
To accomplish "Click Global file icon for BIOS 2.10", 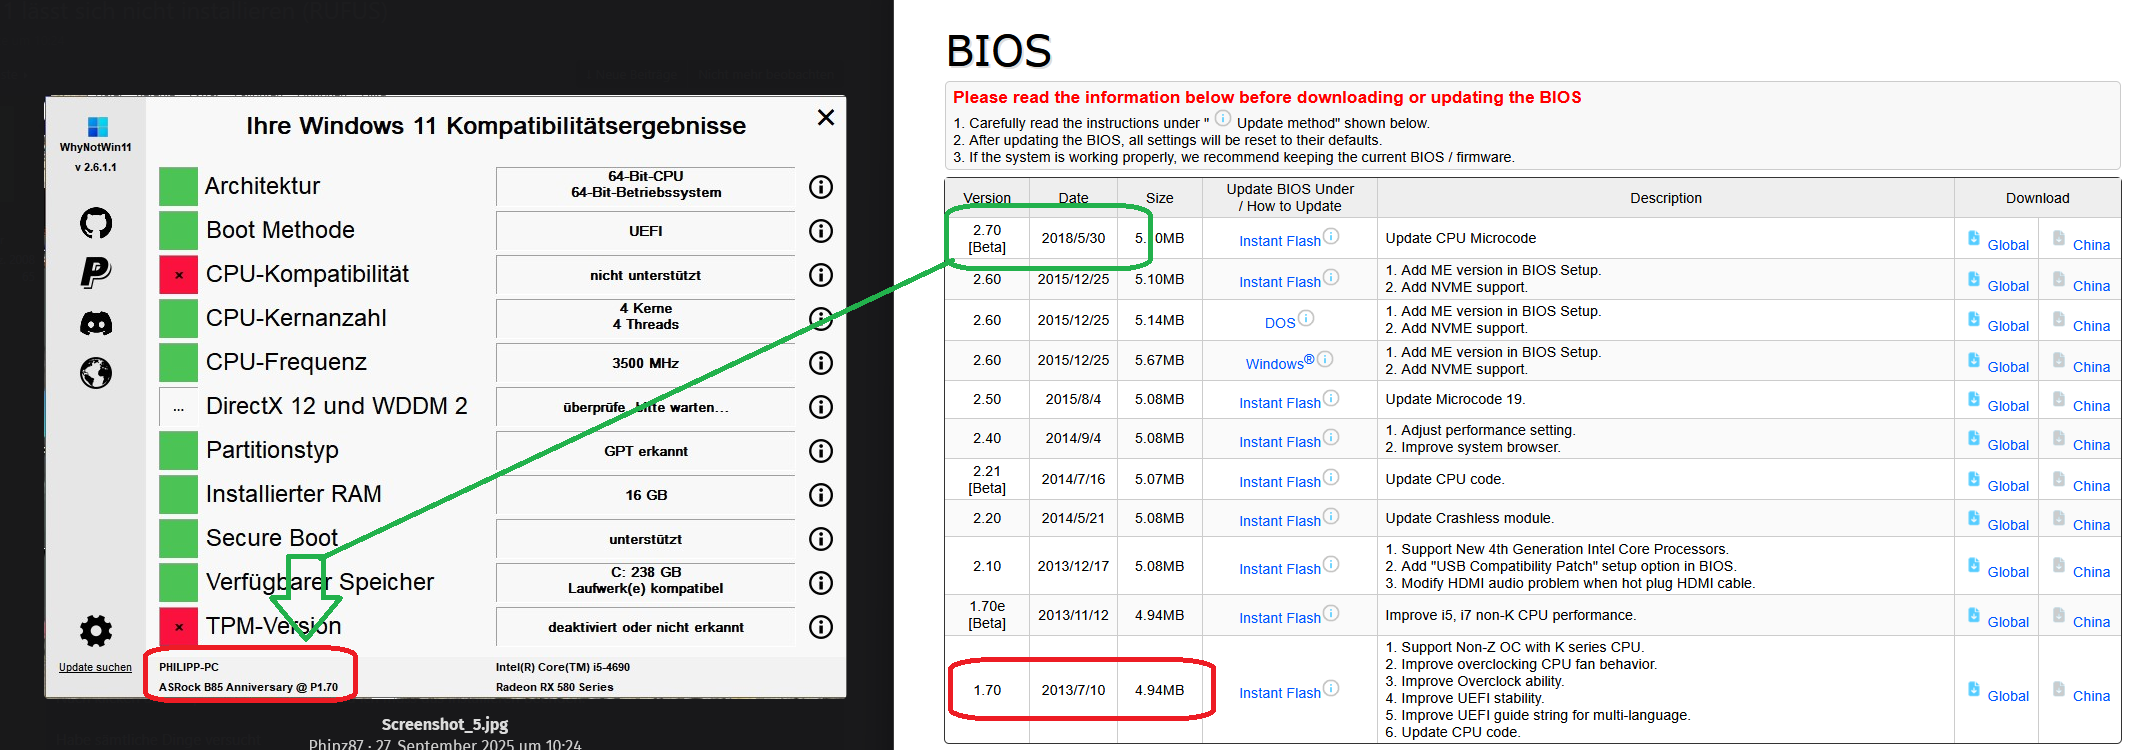I will tap(1974, 565).
